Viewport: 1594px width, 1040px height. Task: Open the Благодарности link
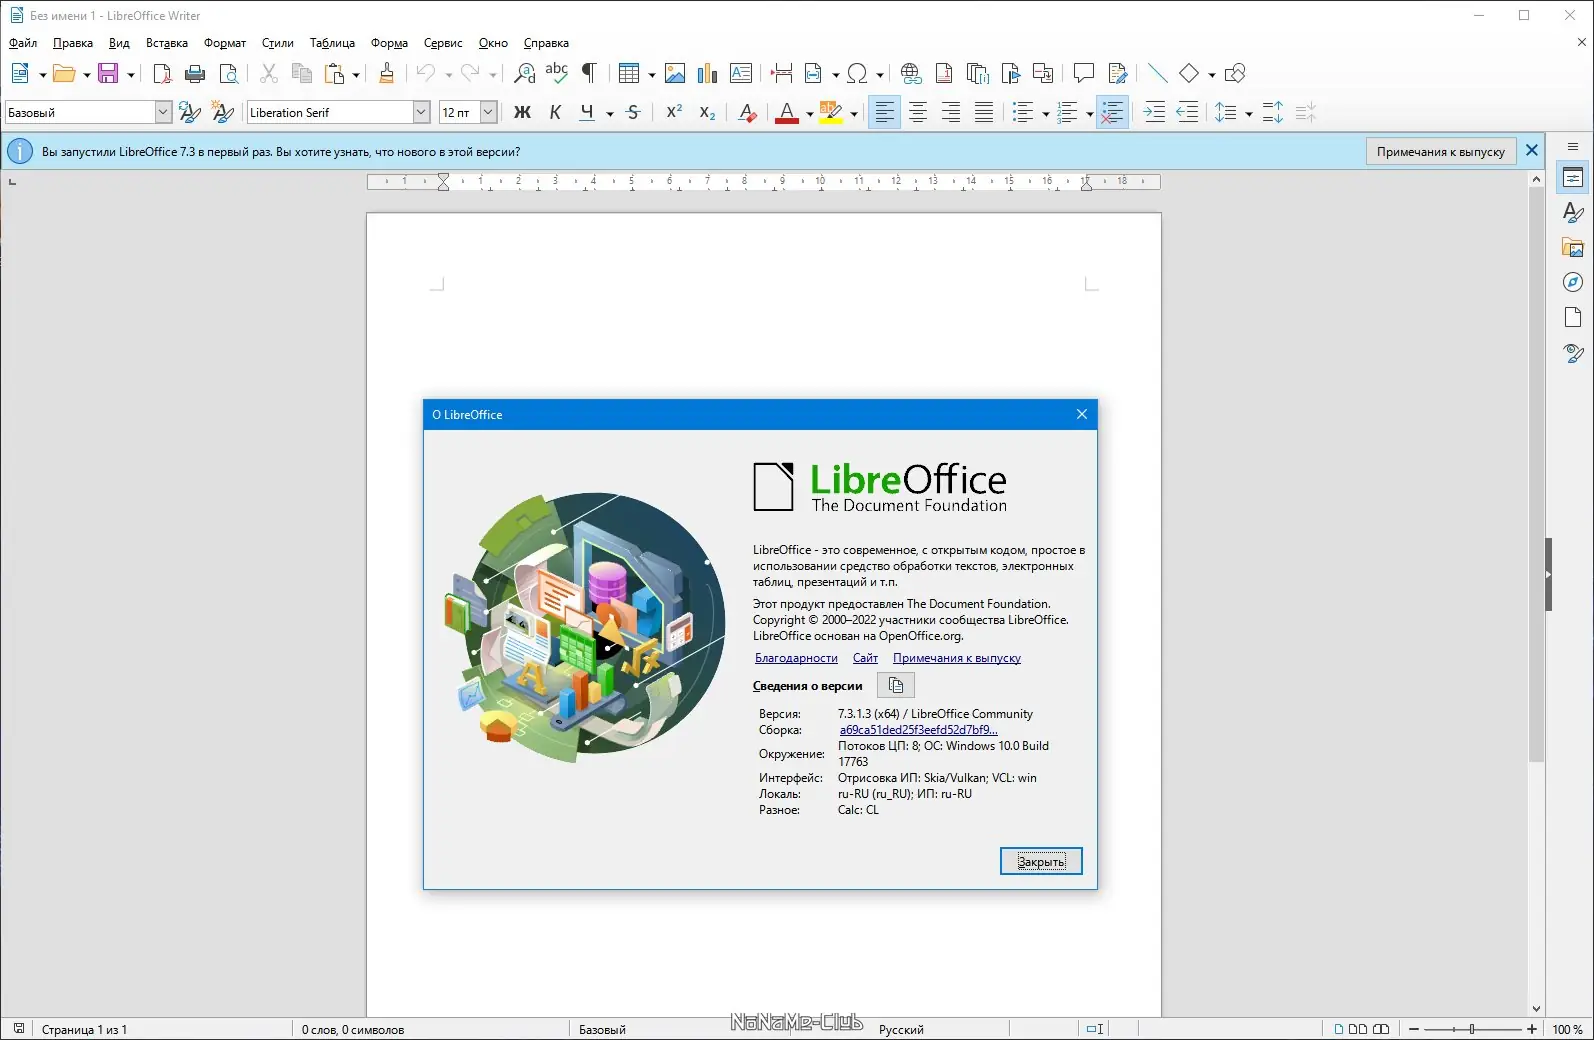tap(796, 658)
